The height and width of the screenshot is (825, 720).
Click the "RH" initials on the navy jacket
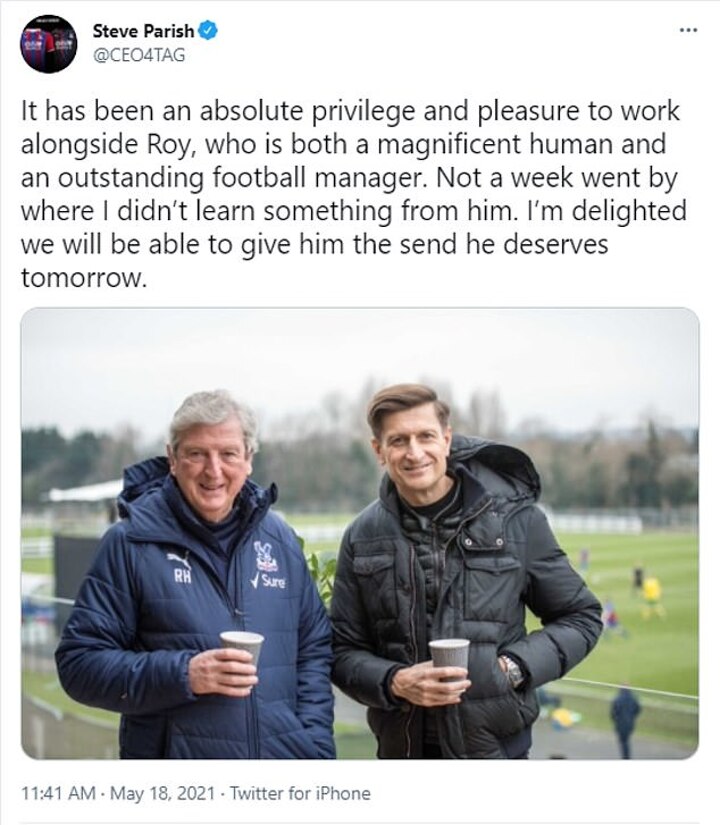click(182, 576)
